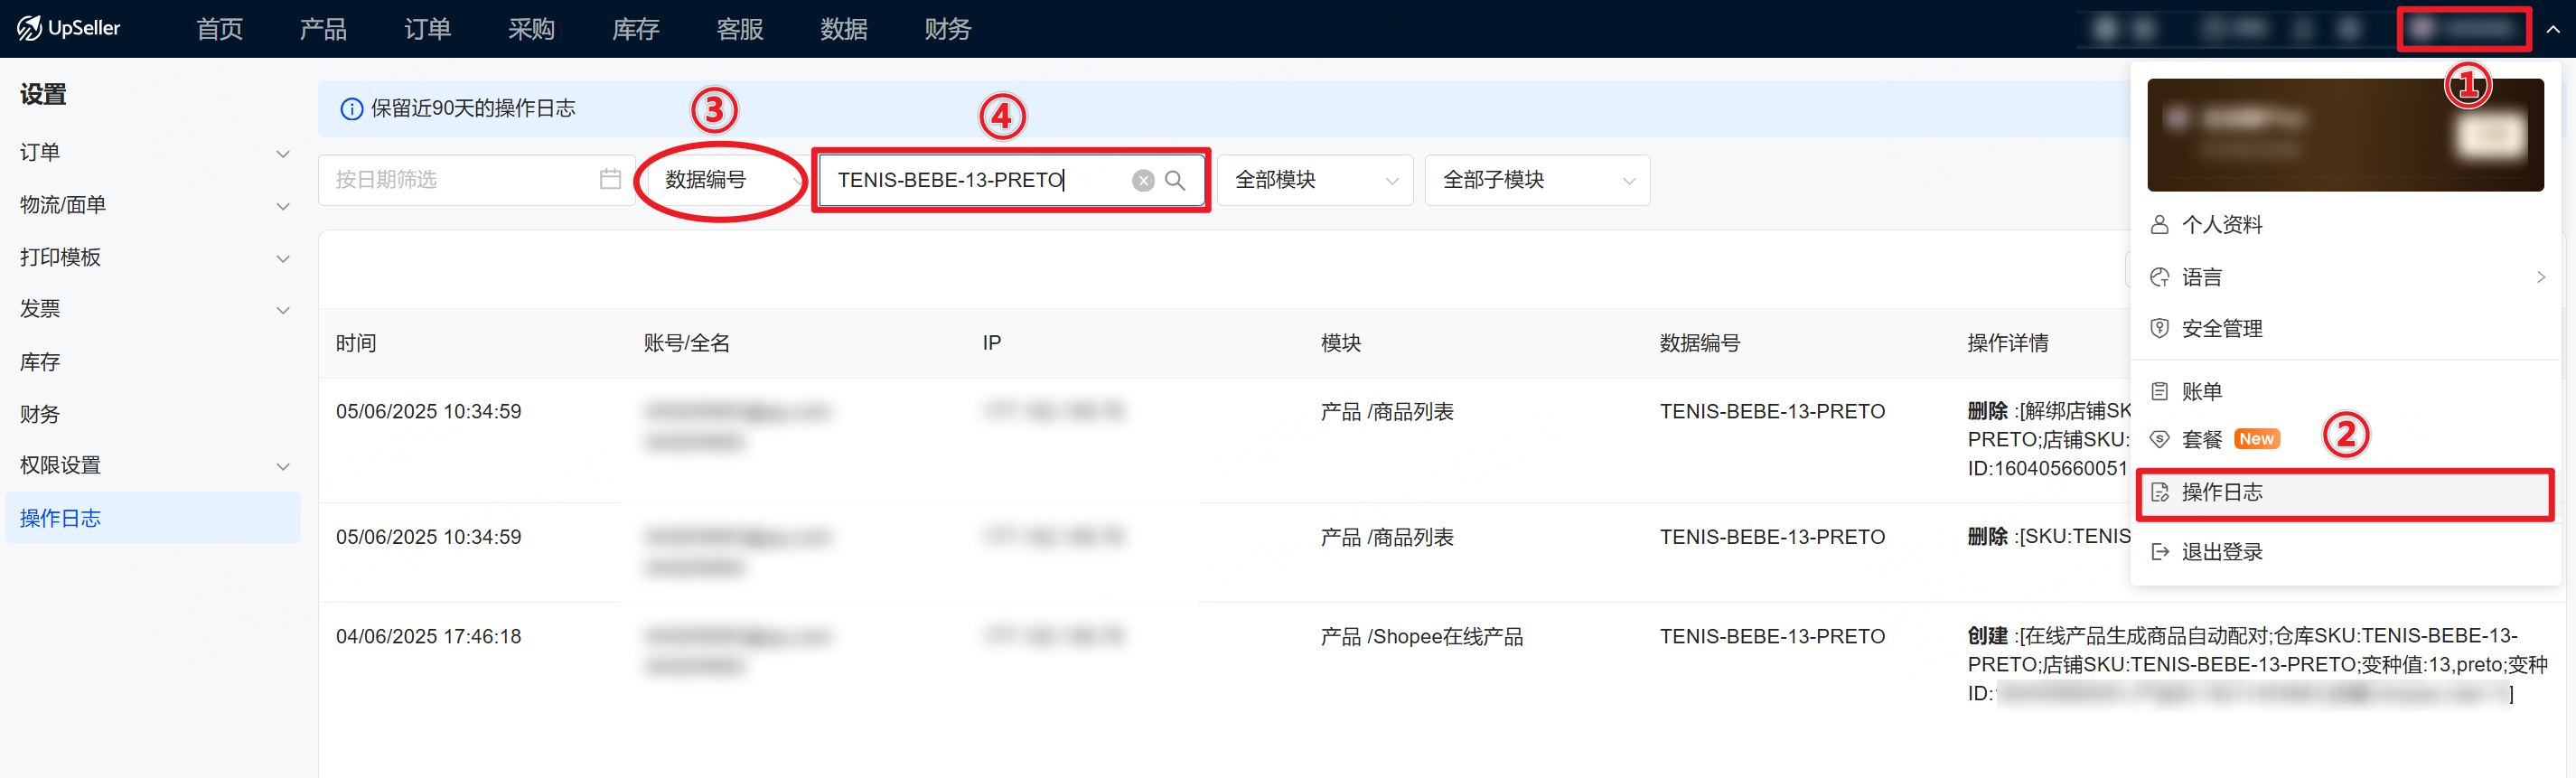Click the 数据编号 column header
The image size is (2576, 778).
[1700, 343]
